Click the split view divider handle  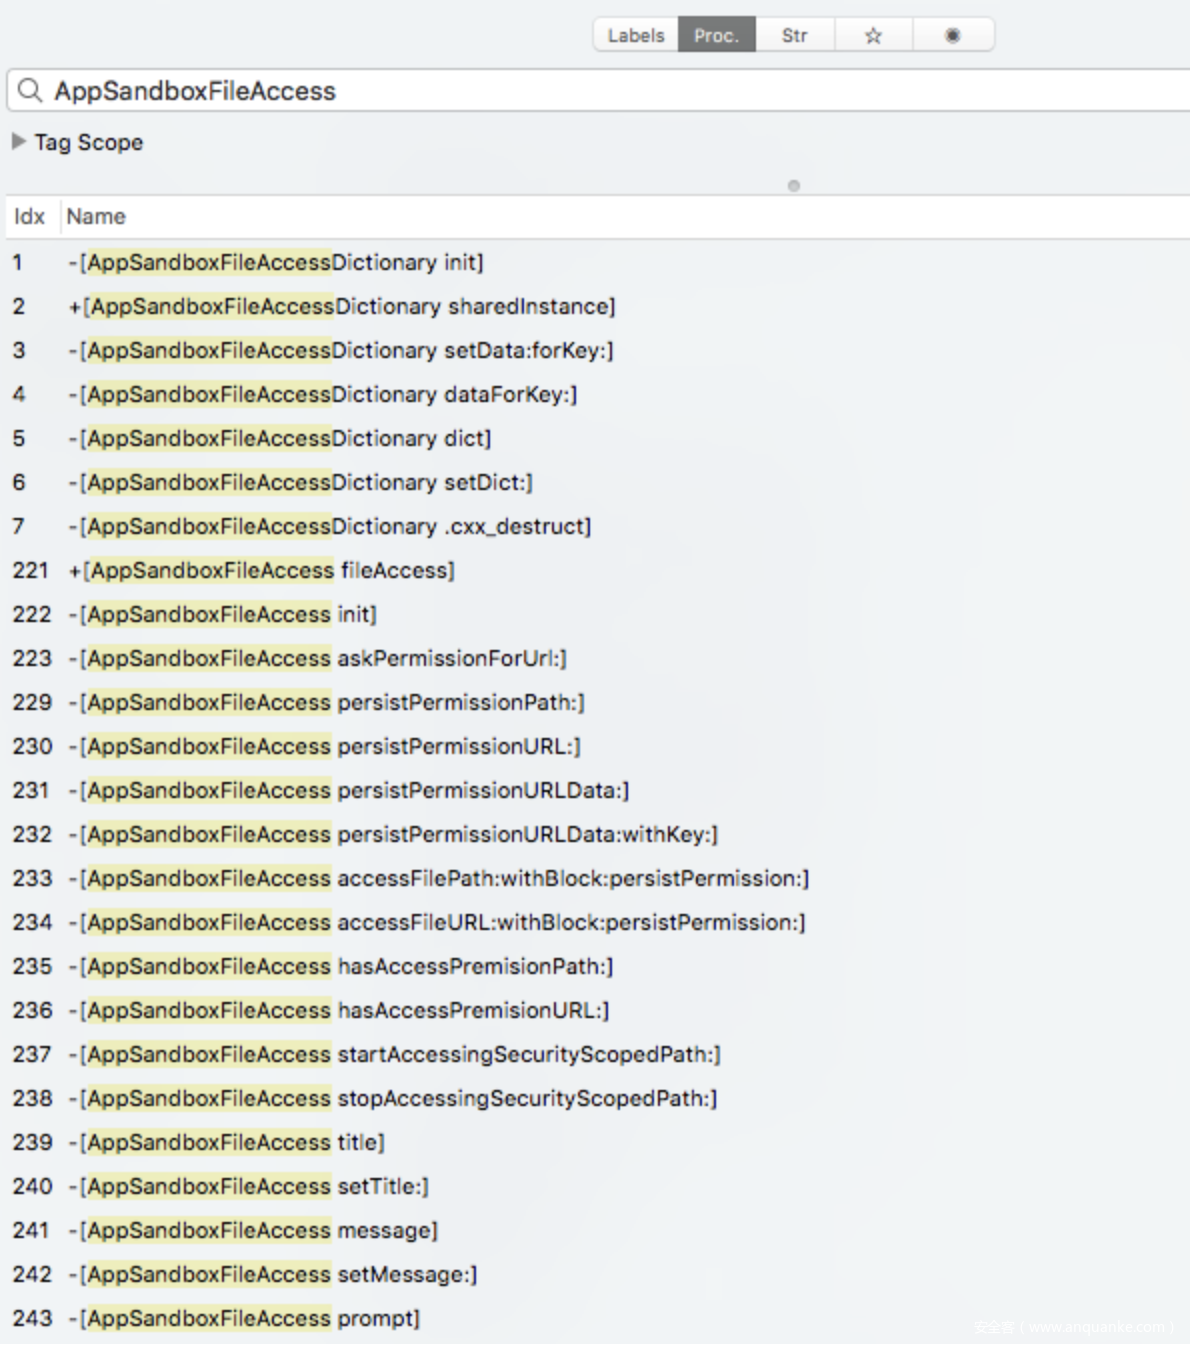click(793, 186)
